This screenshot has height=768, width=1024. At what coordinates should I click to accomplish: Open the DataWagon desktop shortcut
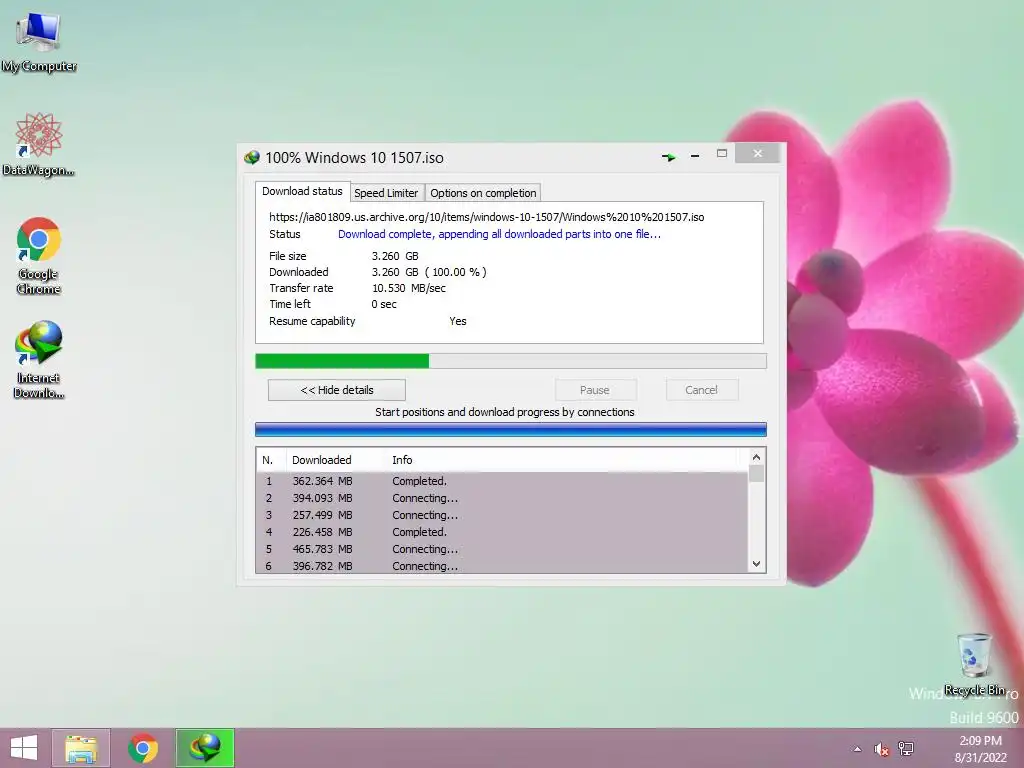click(39, 145)
